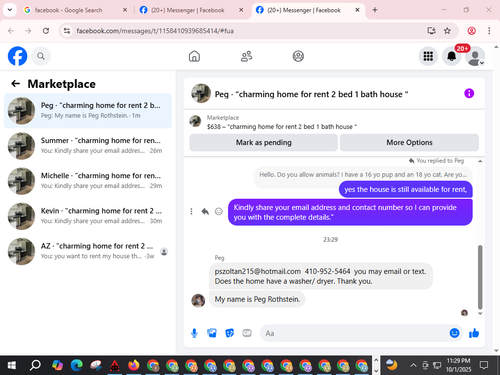Go to Facebook Home icon
Image resolution: width=500 pixels, height=375 pixels.
[194, 56]
